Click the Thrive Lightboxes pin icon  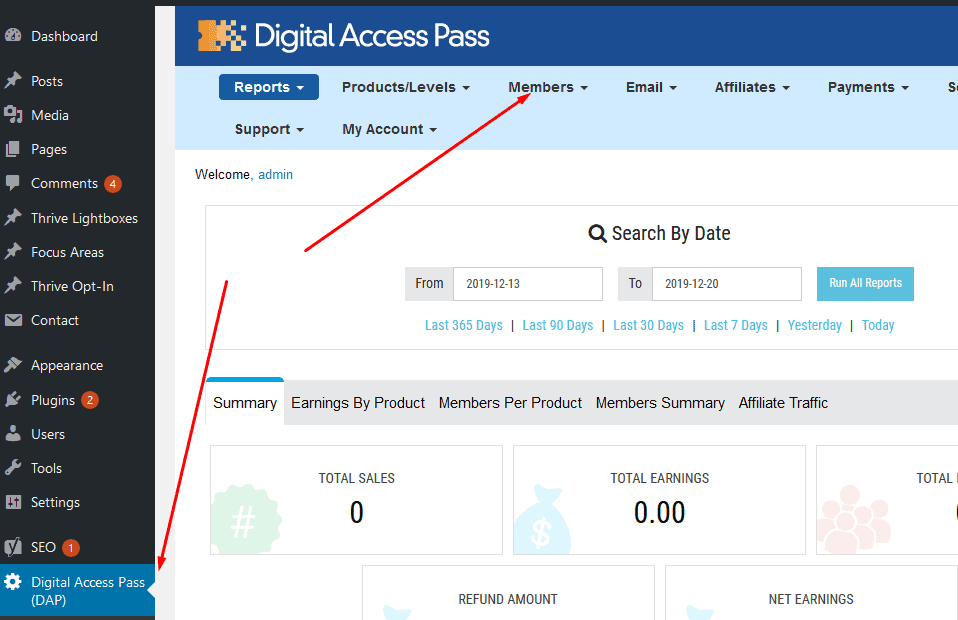(x=13, y=217)
